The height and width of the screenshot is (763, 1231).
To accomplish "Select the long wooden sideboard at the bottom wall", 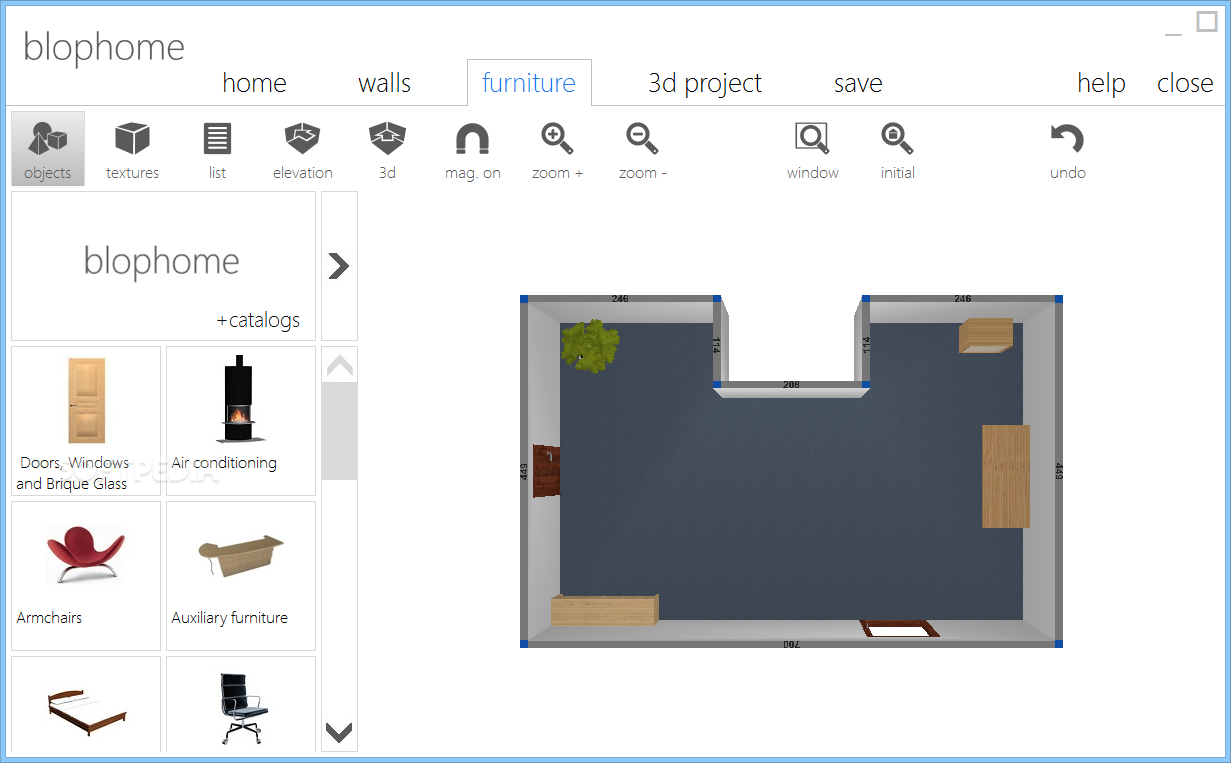I will pyautogui.click(x=605, y=609).
